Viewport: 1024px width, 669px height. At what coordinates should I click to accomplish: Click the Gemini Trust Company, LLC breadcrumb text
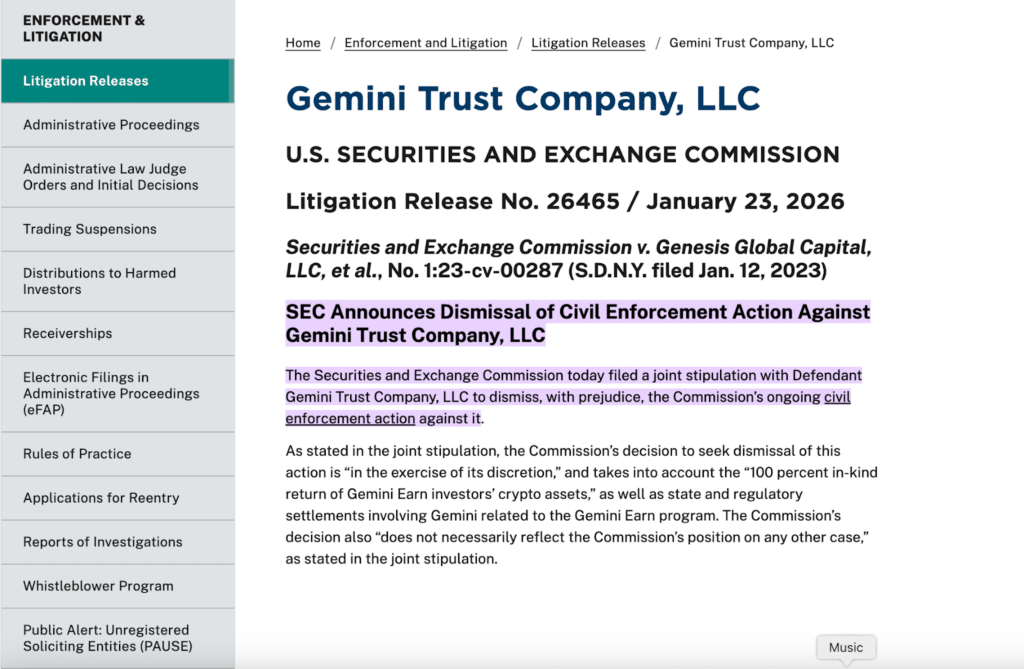749,43
